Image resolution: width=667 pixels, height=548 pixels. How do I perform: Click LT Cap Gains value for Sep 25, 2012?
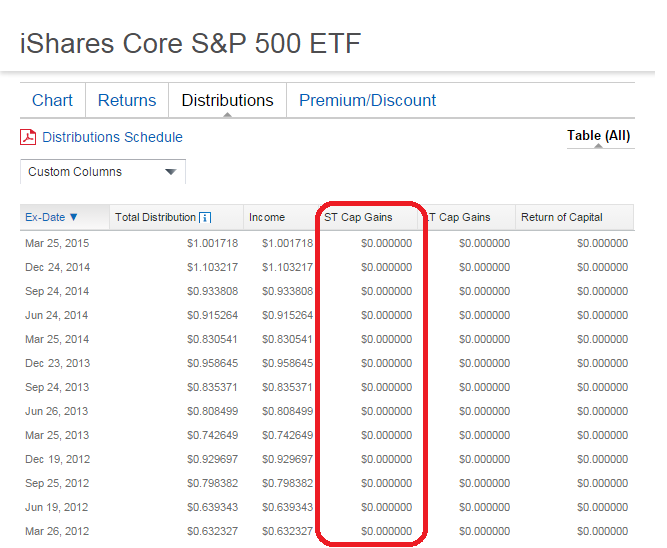click(x=485, y=483)
